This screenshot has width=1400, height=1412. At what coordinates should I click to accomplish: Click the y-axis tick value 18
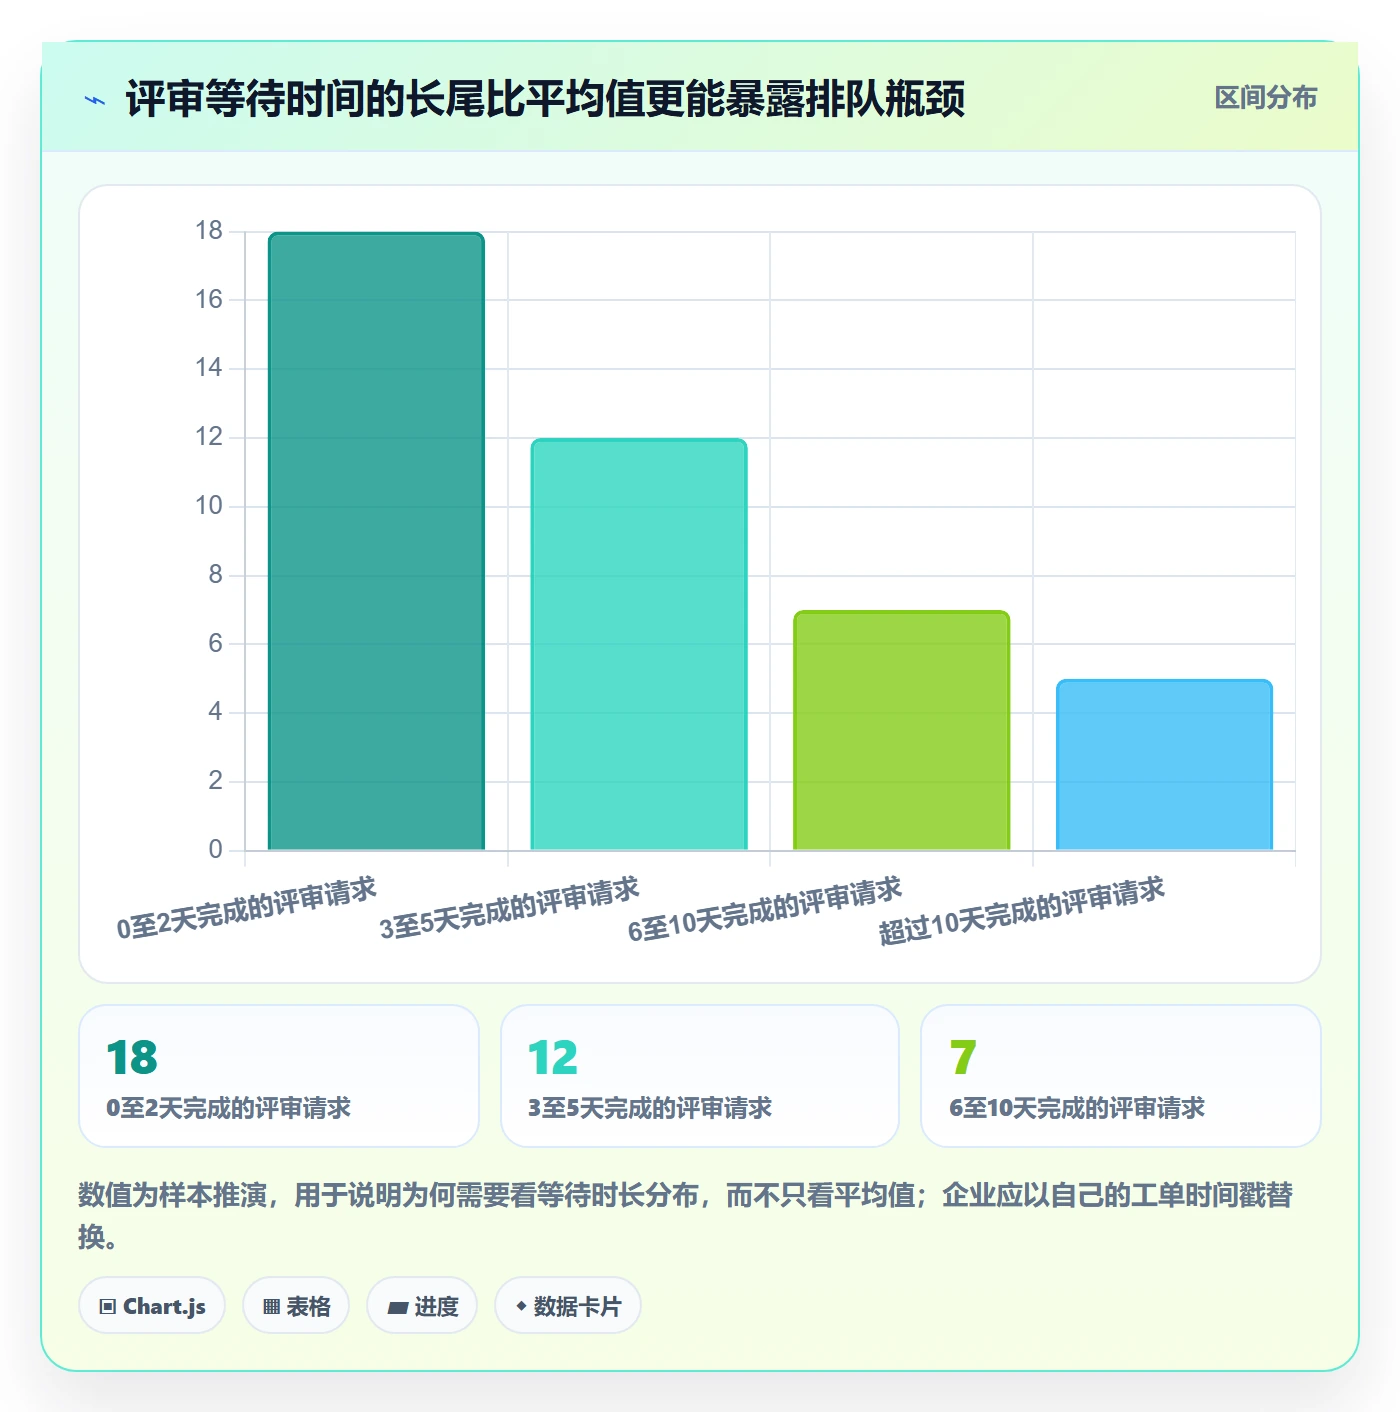click(209, 231)
